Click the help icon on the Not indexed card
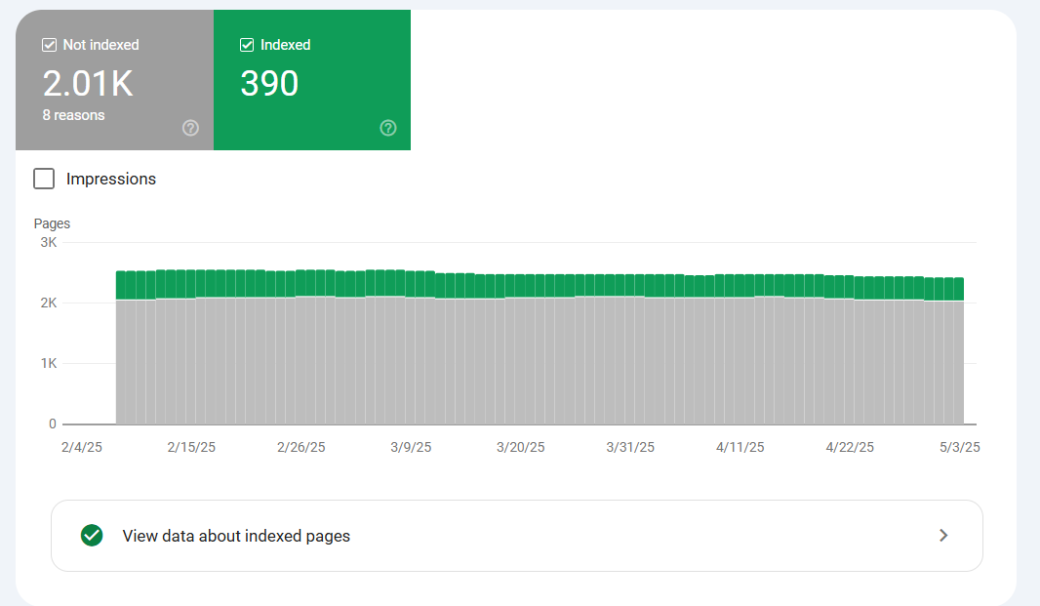1040x606 pixels. coord(190,127)
